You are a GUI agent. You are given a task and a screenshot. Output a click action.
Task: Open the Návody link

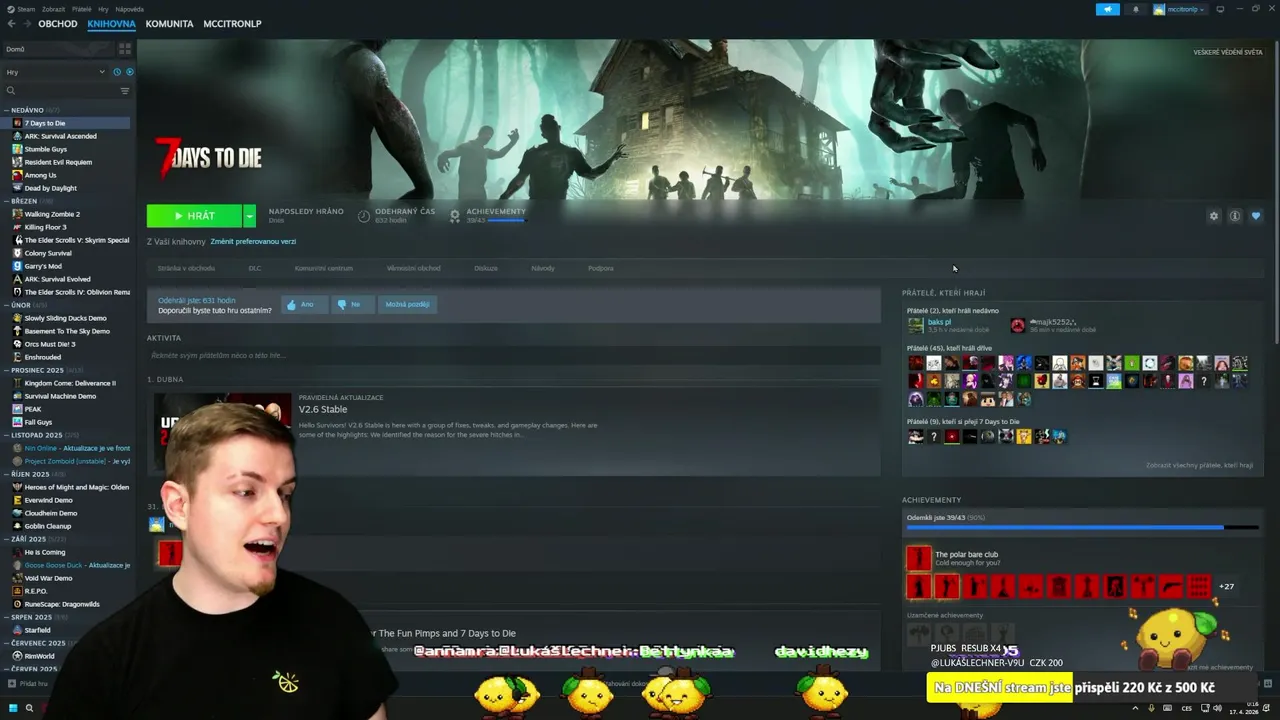tap(543, 268)
